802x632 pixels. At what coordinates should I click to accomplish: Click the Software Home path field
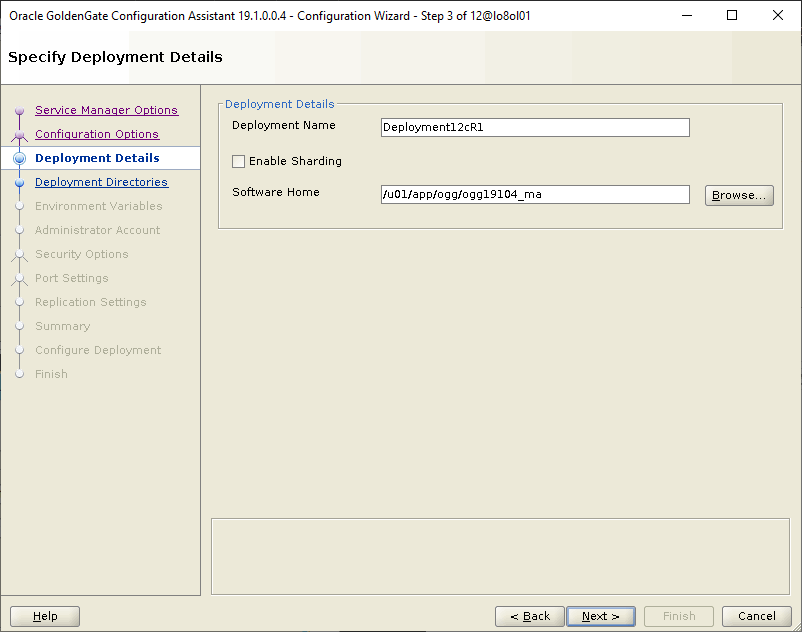tap(535, 194)
